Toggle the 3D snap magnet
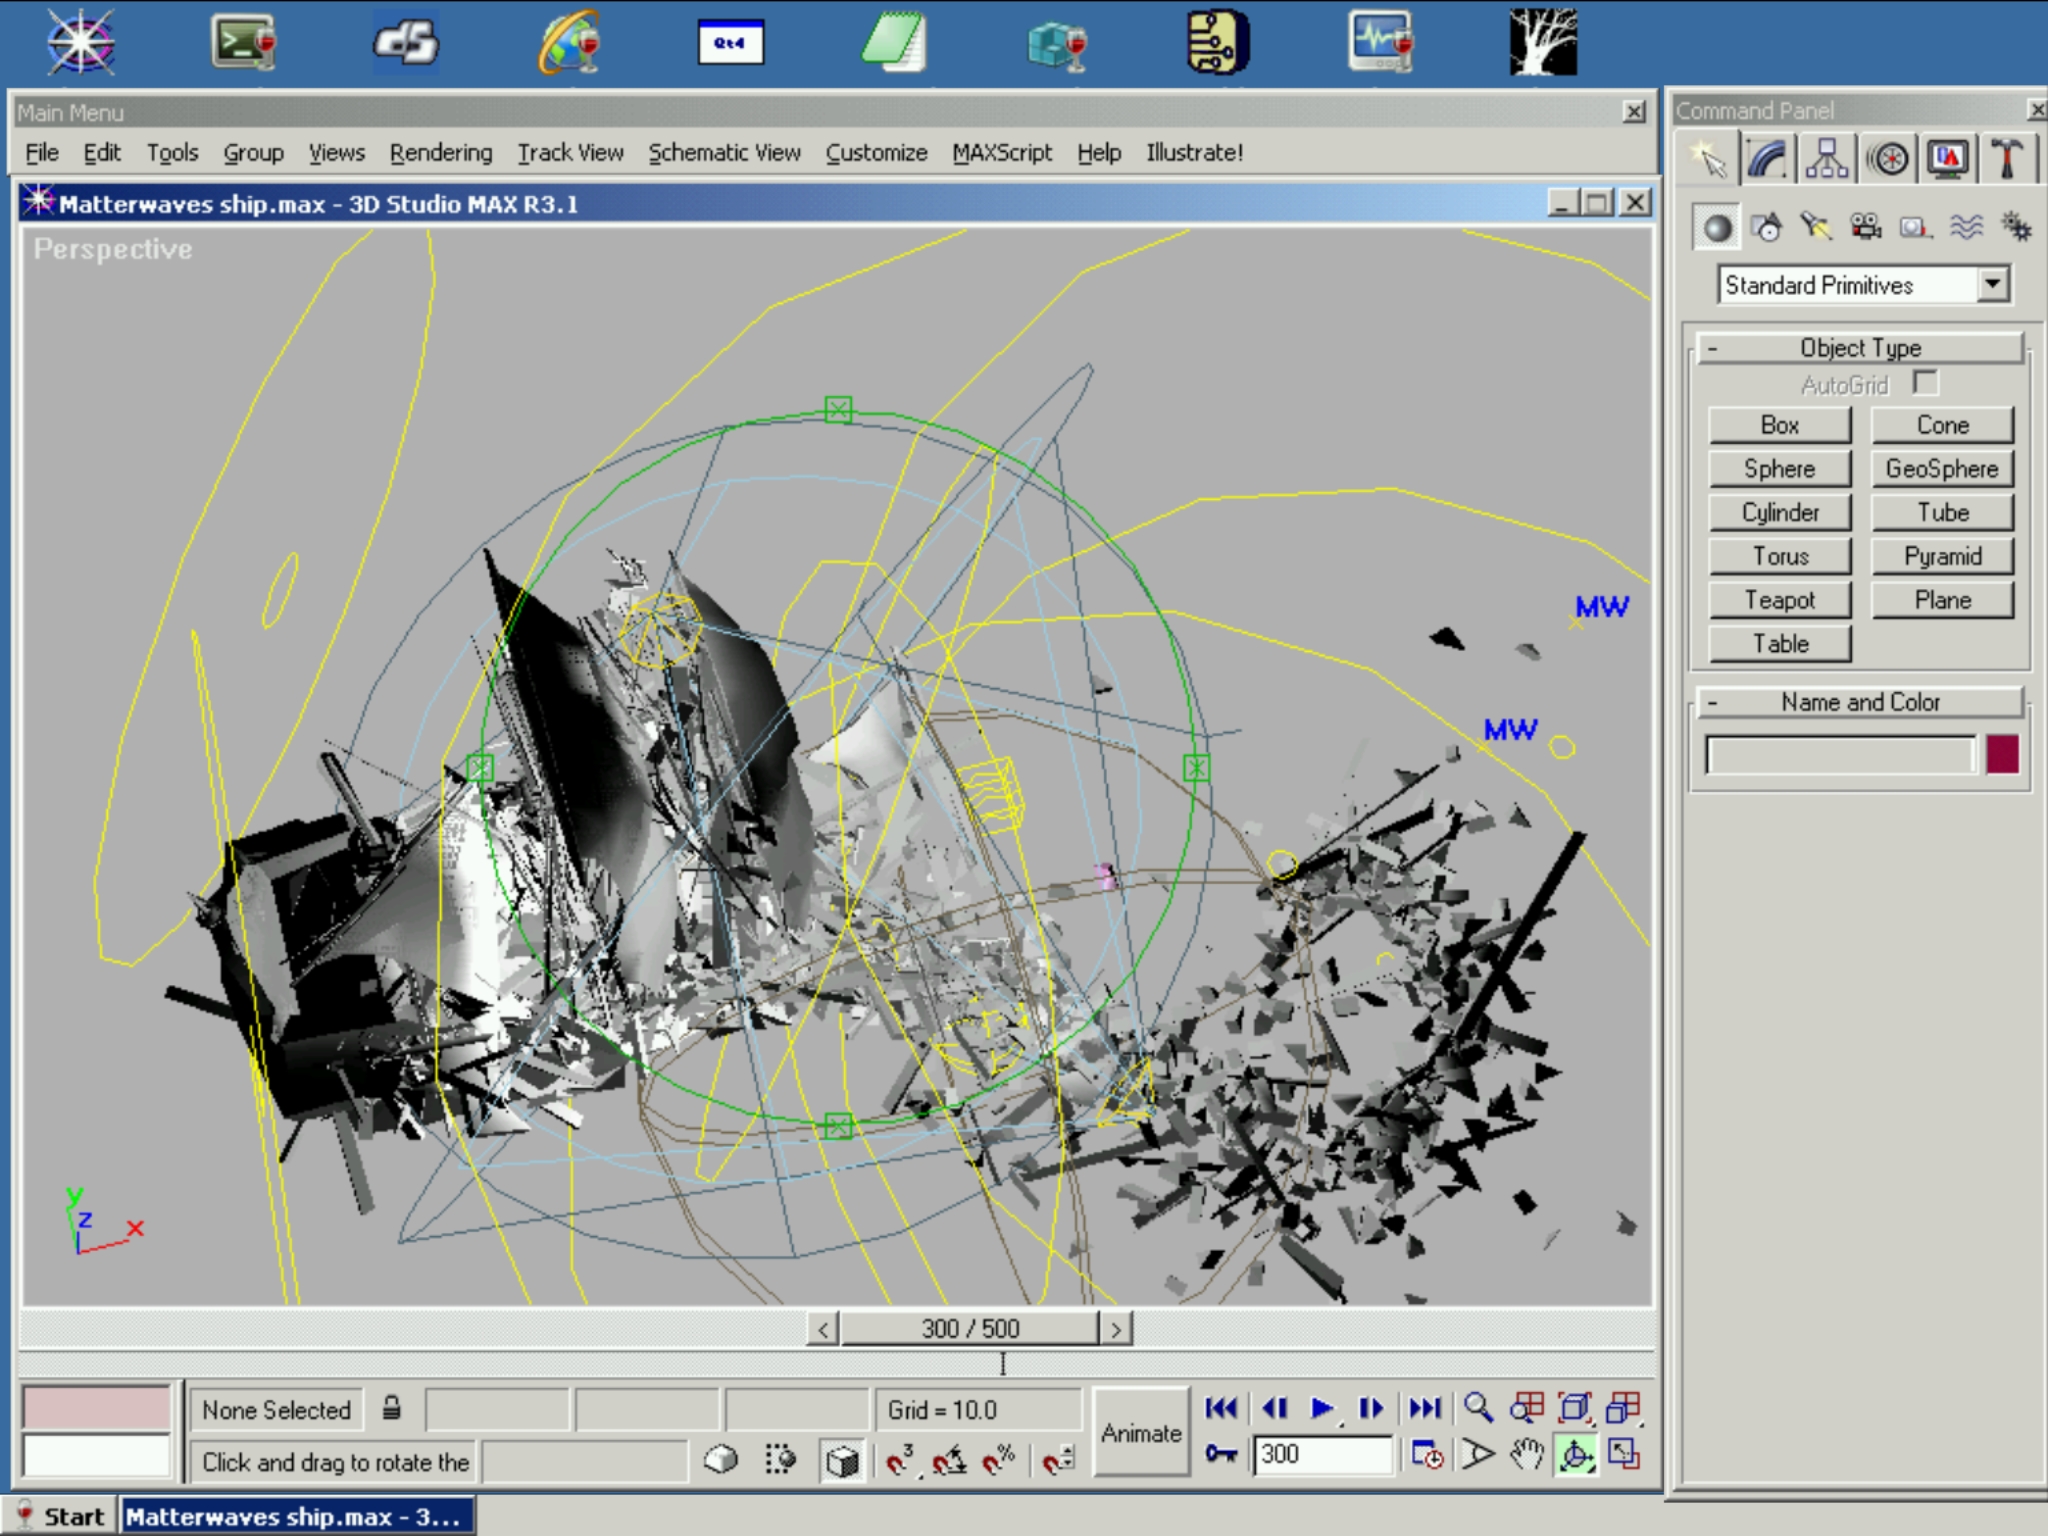 (899, 1461)
